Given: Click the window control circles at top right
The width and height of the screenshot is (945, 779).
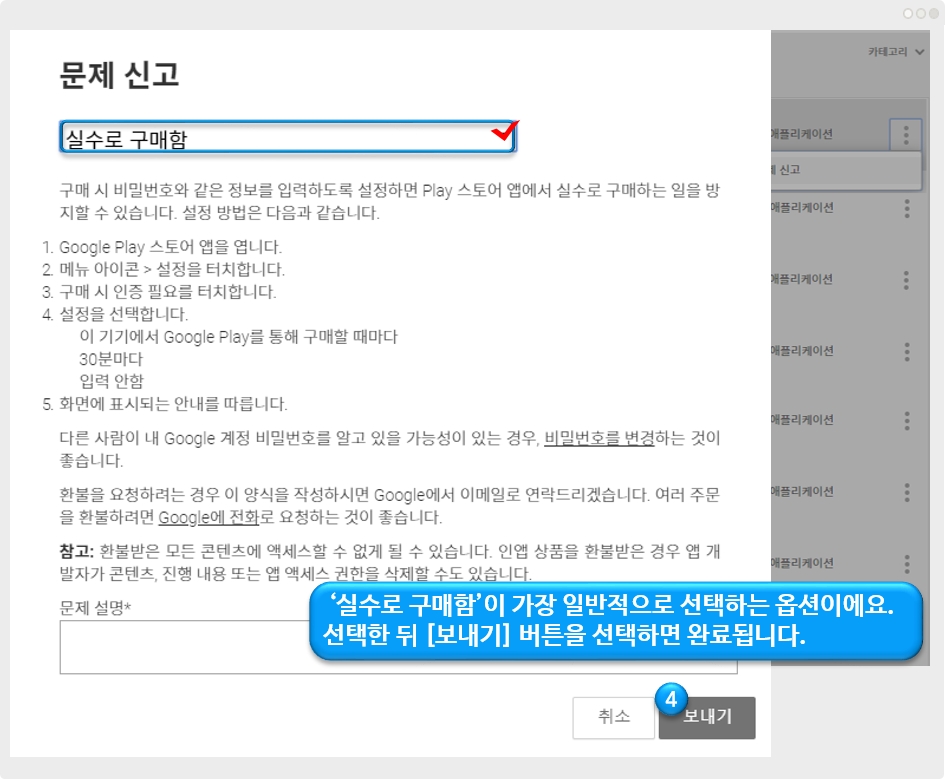Looking at the screenshot, I should tap(920, 14).
